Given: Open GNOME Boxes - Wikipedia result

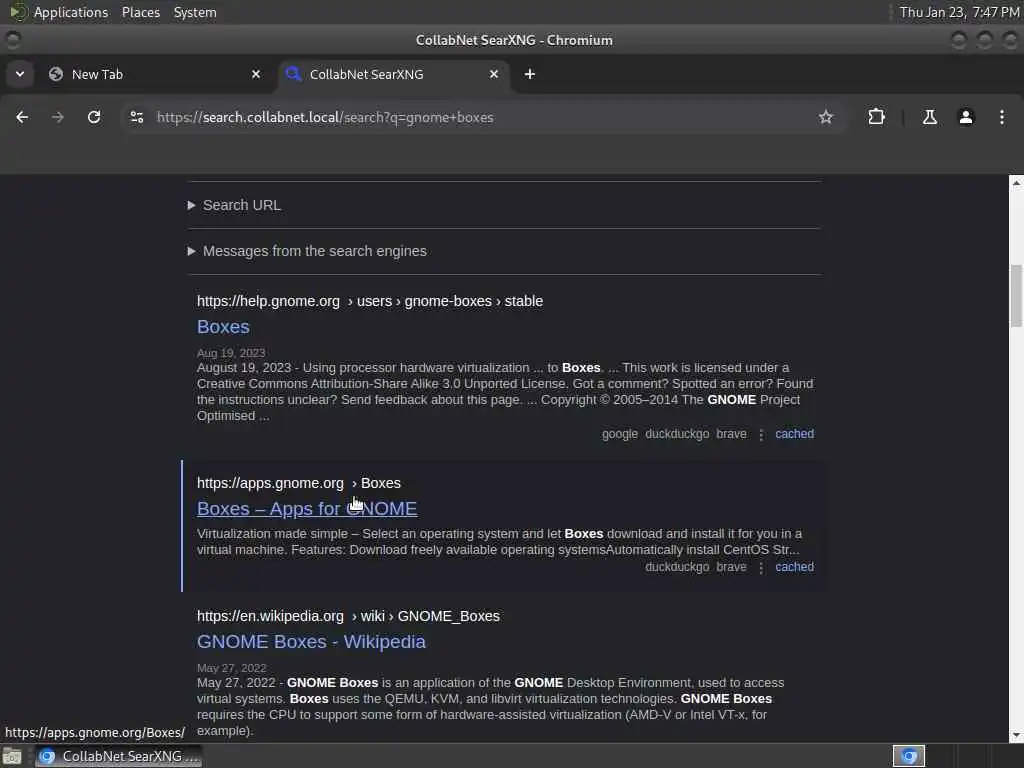Looking at the screenshot, I should [x=311, y=642].
